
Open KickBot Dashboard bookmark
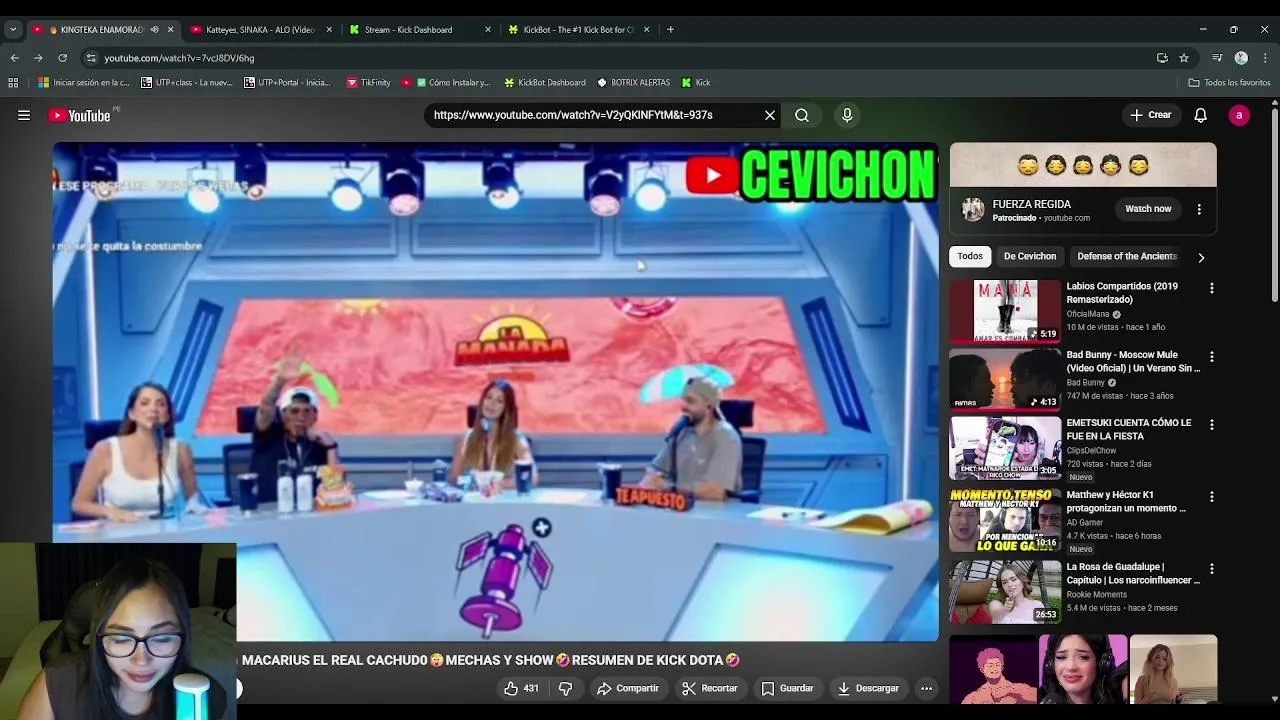[x=545, y=83]
